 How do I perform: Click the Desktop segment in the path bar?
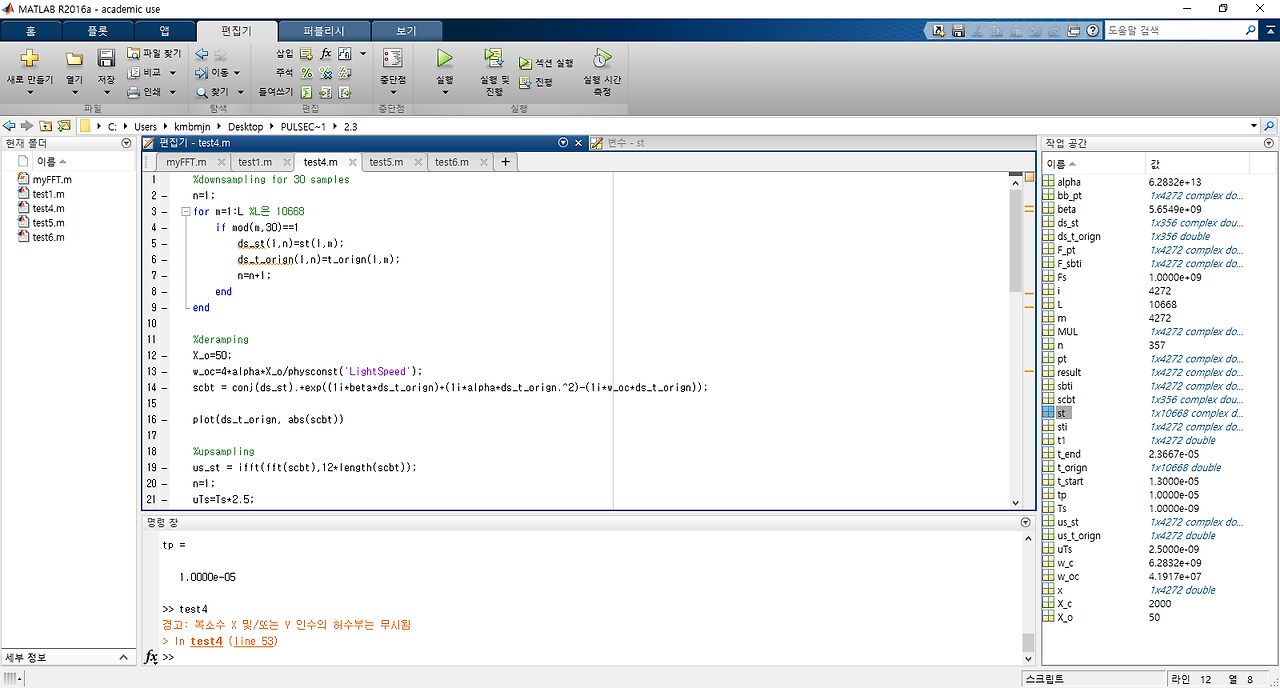click(x=245, y=127)
